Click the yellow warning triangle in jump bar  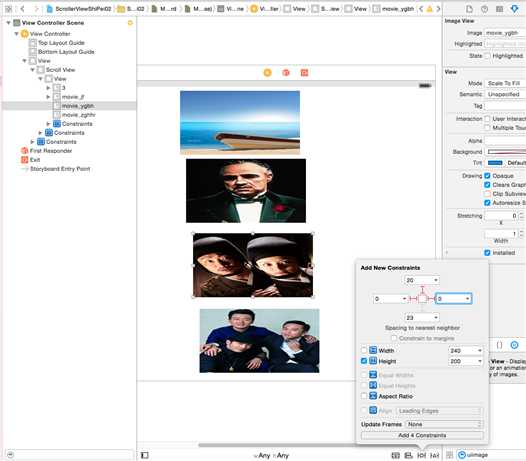pyautogui.click(x=429, y=9)
